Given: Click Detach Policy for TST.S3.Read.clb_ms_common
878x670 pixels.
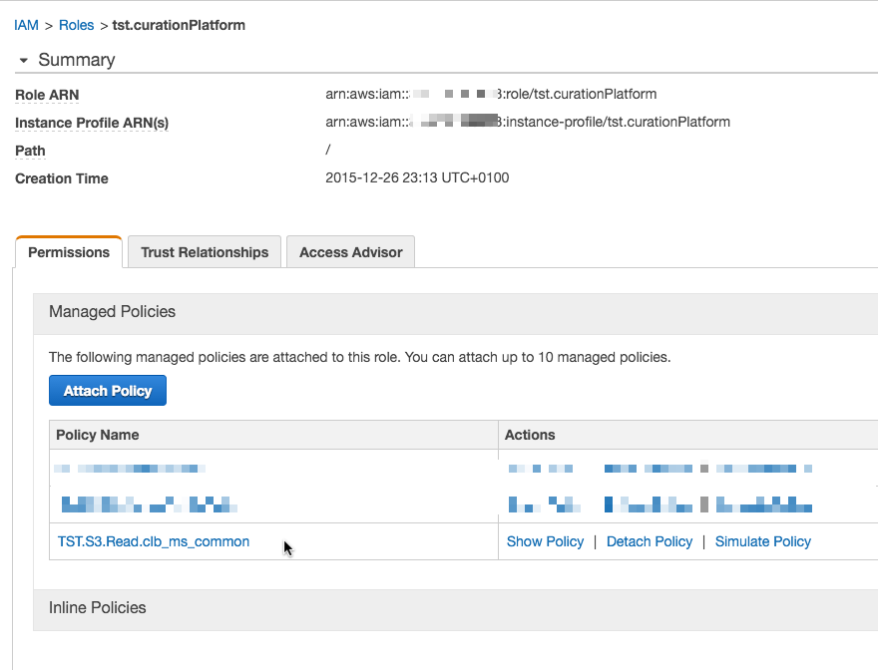Looking at the screenshot, I should pos(649,541).
